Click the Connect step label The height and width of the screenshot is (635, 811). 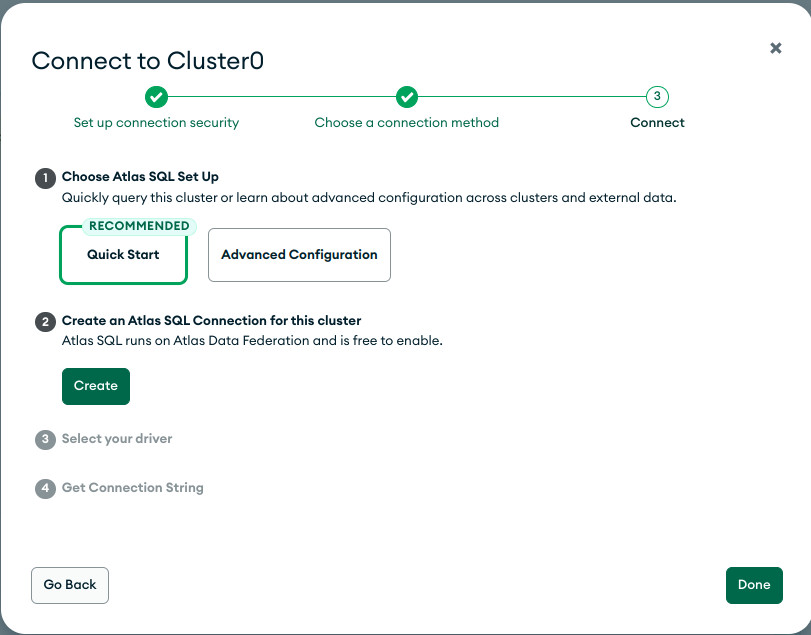[657, 123]
